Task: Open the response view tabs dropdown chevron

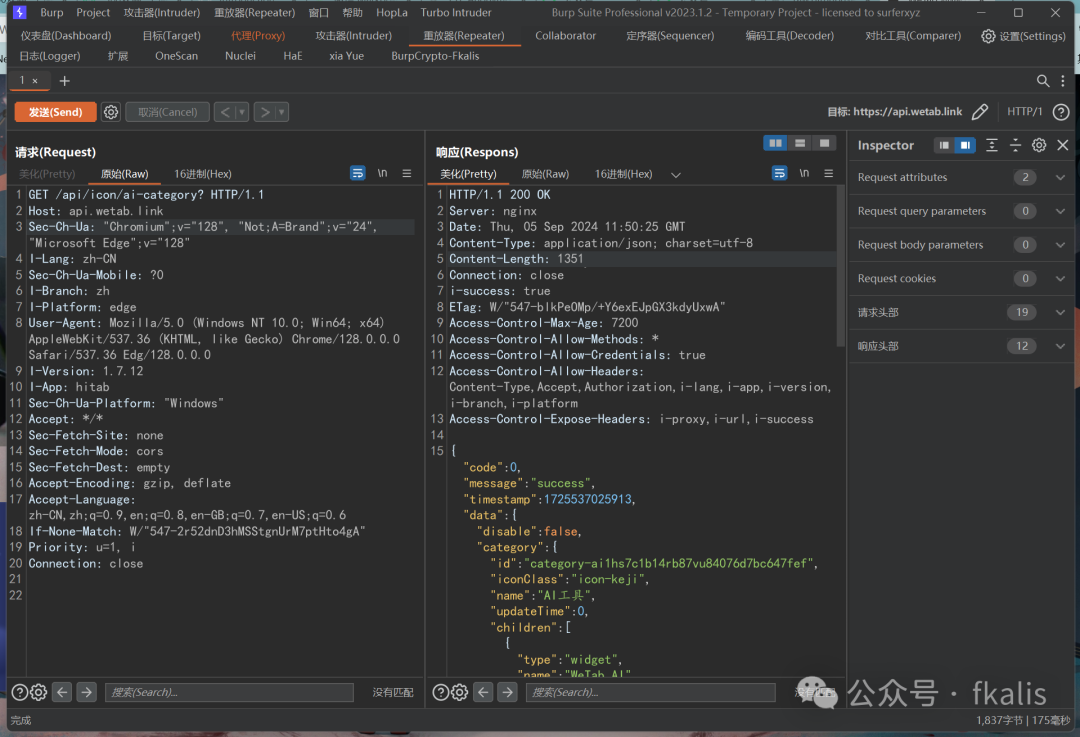Action: coord(676,175)
